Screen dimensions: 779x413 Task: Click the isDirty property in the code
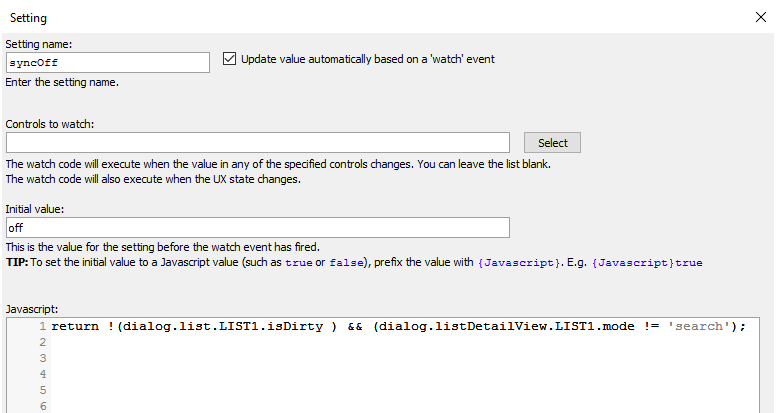point(295,327)
